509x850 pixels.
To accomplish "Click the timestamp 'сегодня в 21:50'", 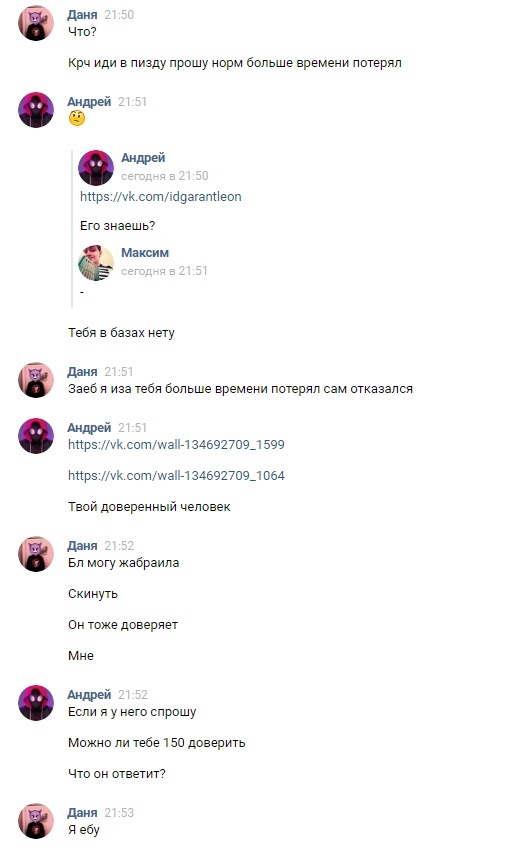I will pyautogui.click(x=165, y=176).
